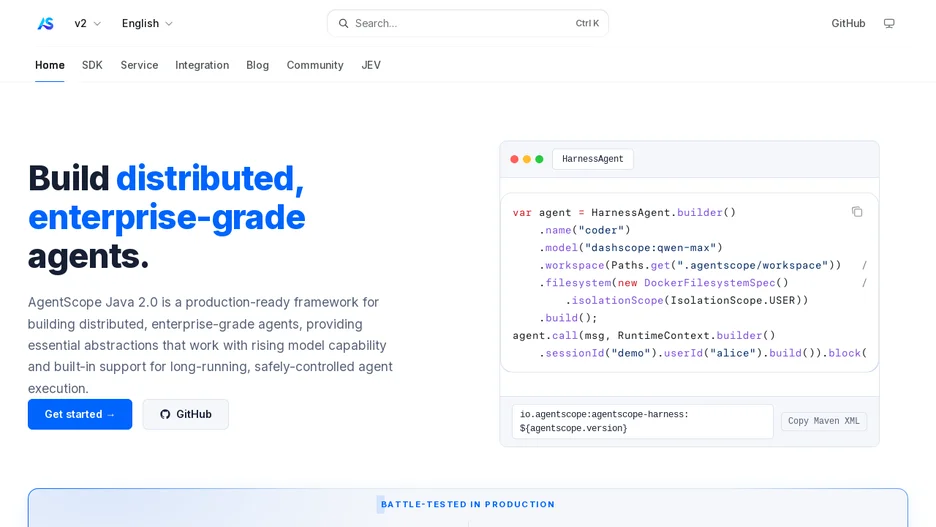Image resolution: width=936 pixels, height=527 pixels.
Task: Open the Blog tab
Action: (257, 65)
